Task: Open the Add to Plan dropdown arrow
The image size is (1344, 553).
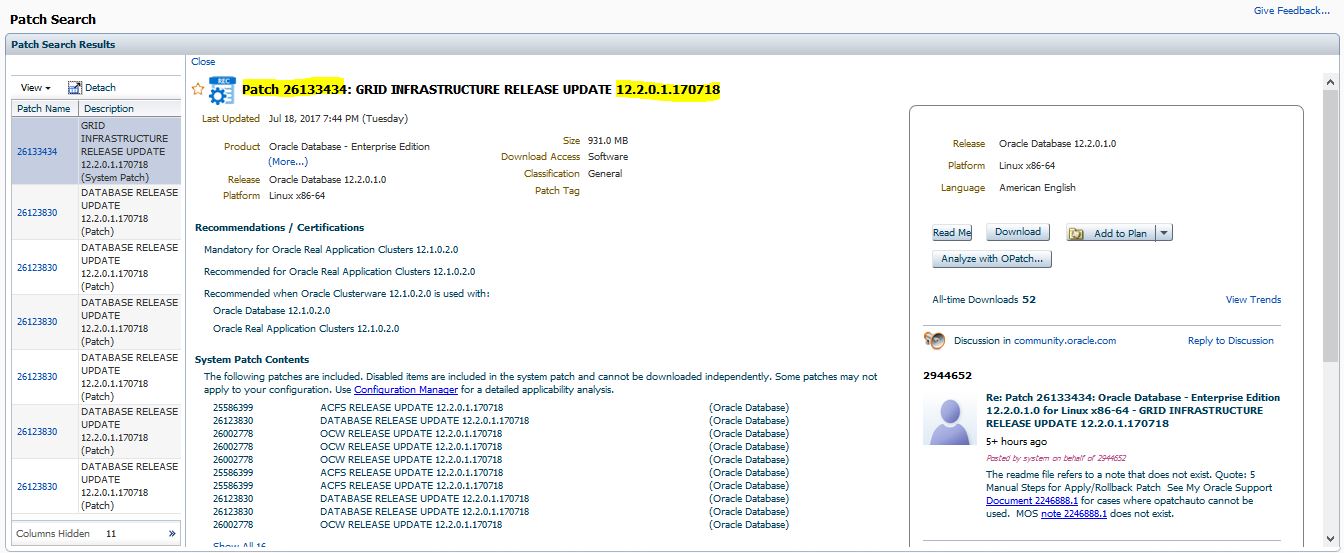Action: [1164, 233]
